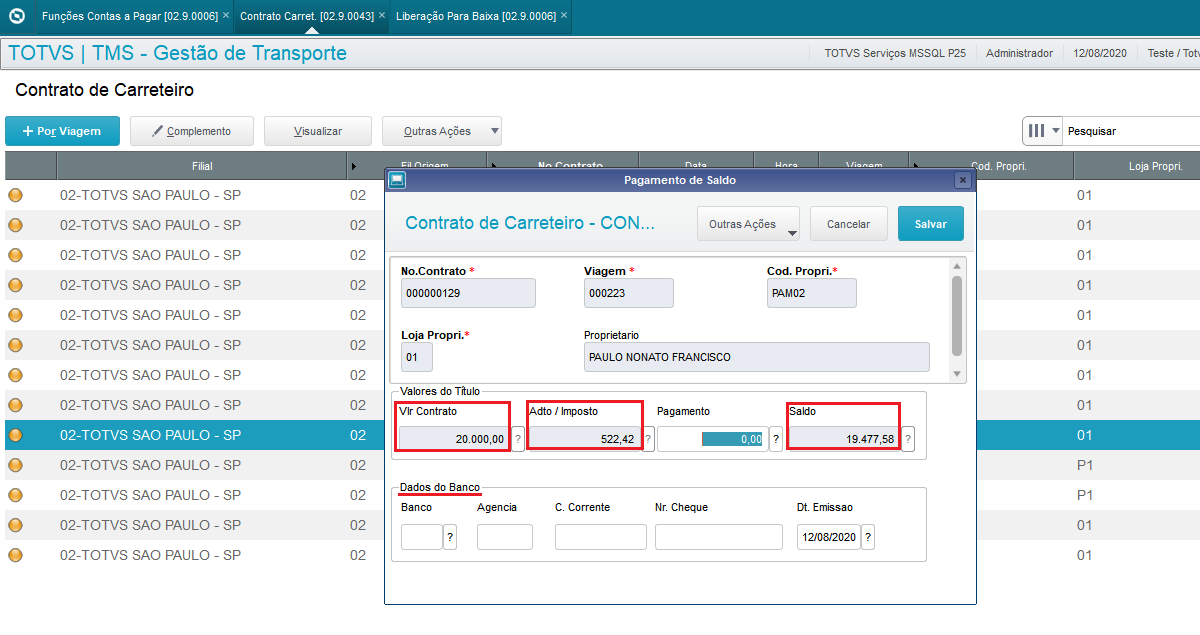Close the Contrato Carret. tab

(x=380, y=16)
